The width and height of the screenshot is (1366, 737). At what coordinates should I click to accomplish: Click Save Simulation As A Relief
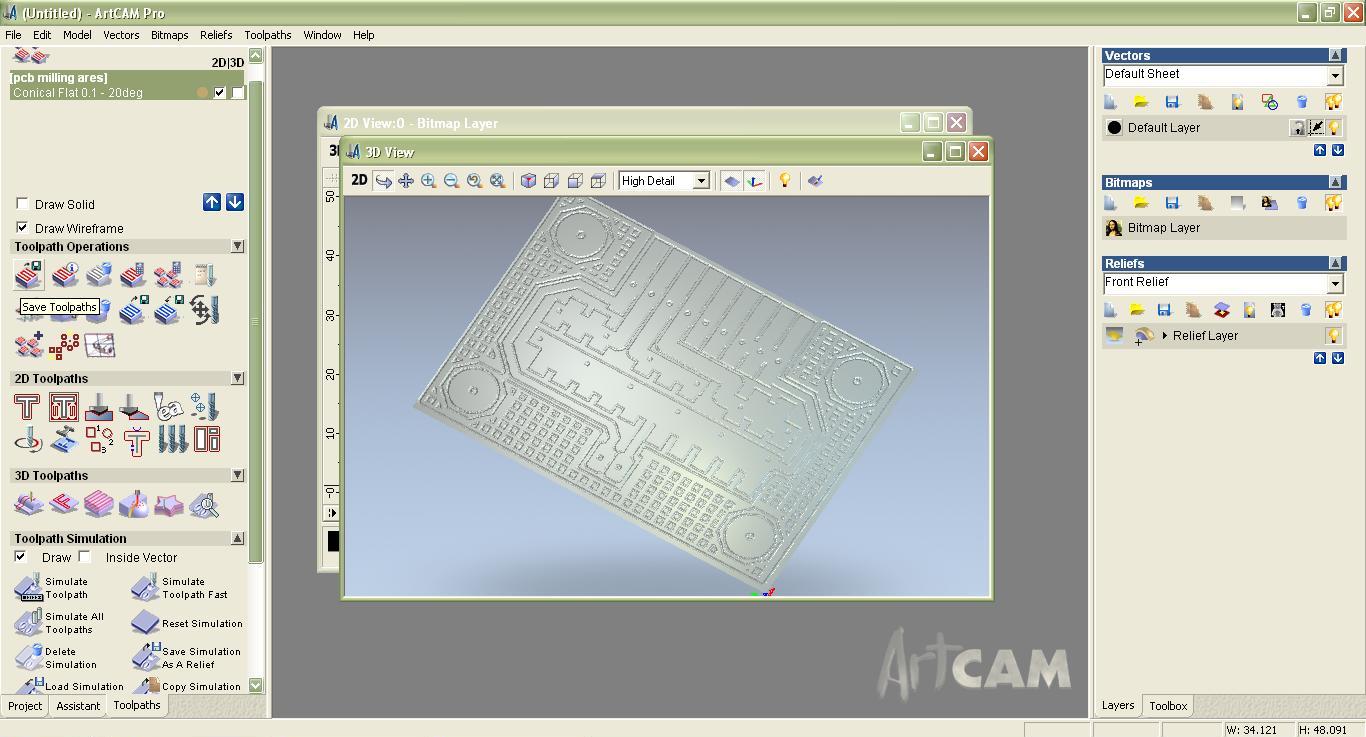pyautogui.click(x=187, y=657)
